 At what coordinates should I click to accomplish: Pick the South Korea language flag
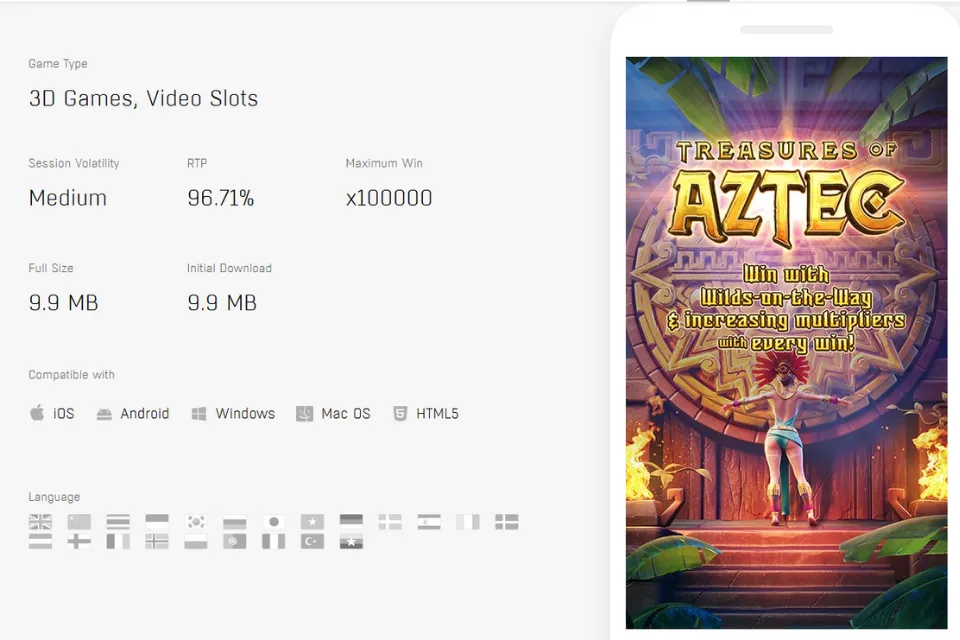click(x=195, y=521)
